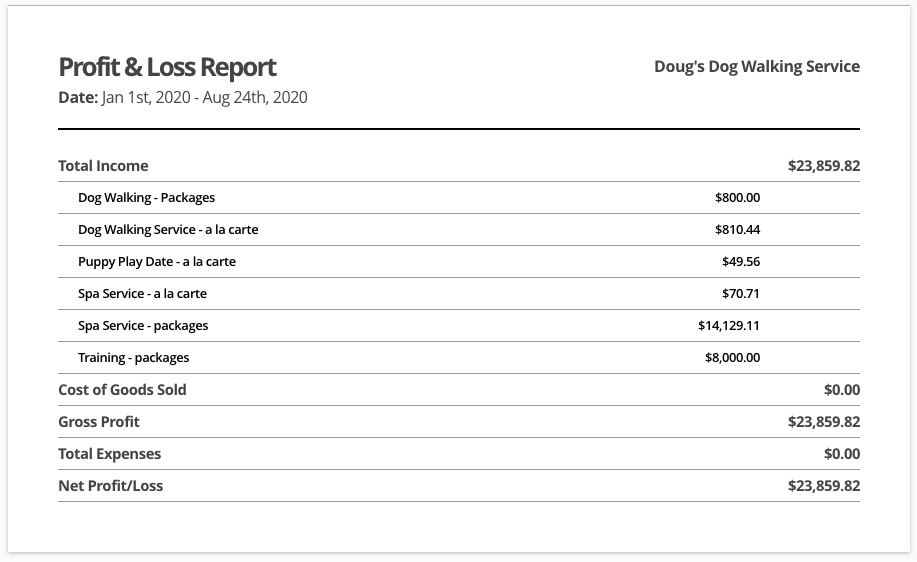The height and width of the screenshot is (562, 917).
Task: Click the Gross Profit row label
Action: [x=99, y=422]
